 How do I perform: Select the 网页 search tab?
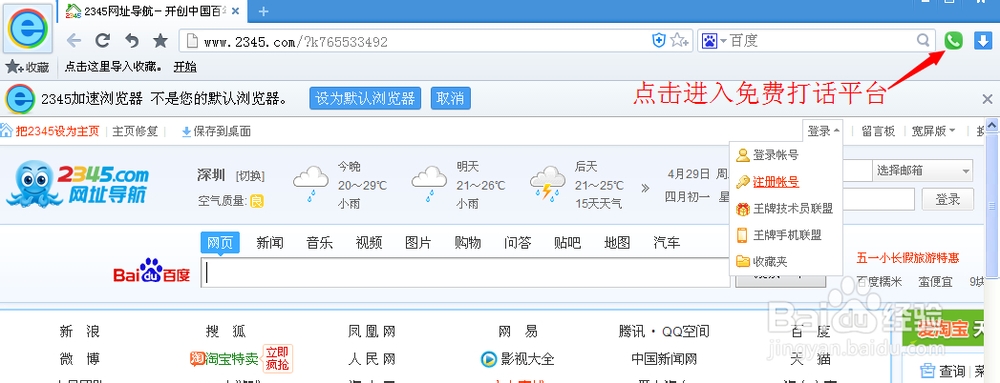coord(220,243)
